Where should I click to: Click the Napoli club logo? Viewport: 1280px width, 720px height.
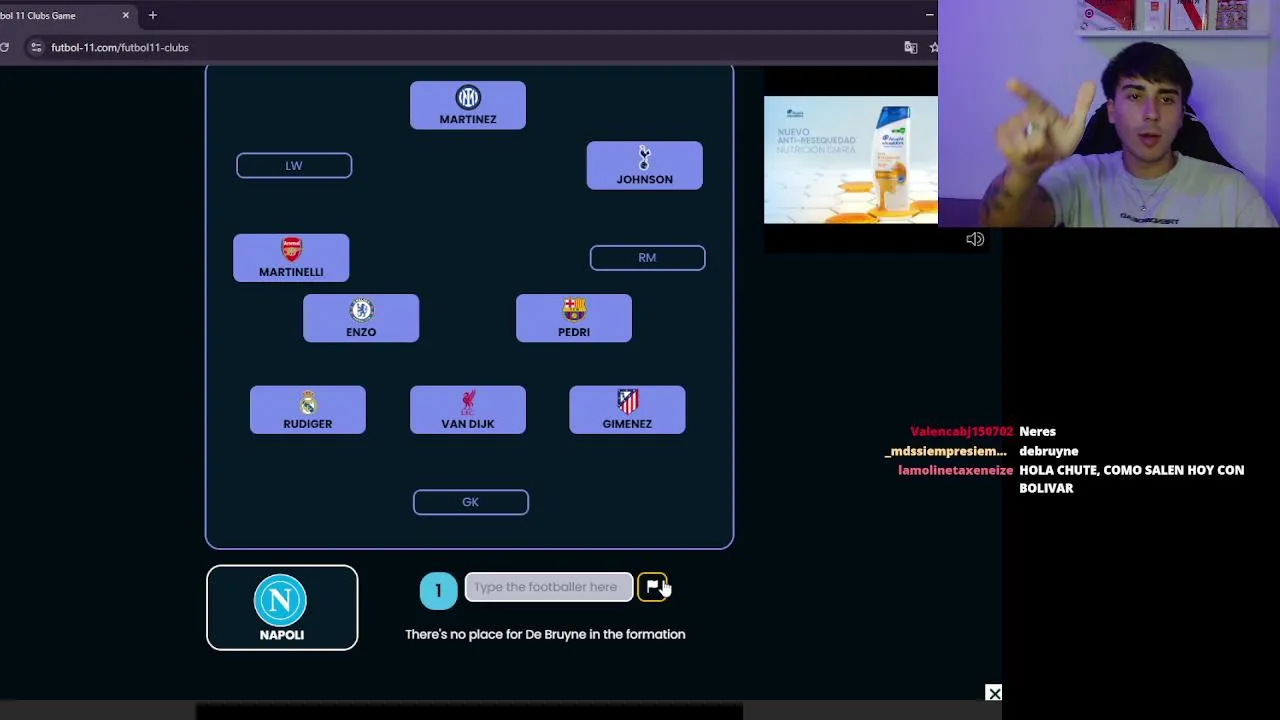tap(280, 599)
